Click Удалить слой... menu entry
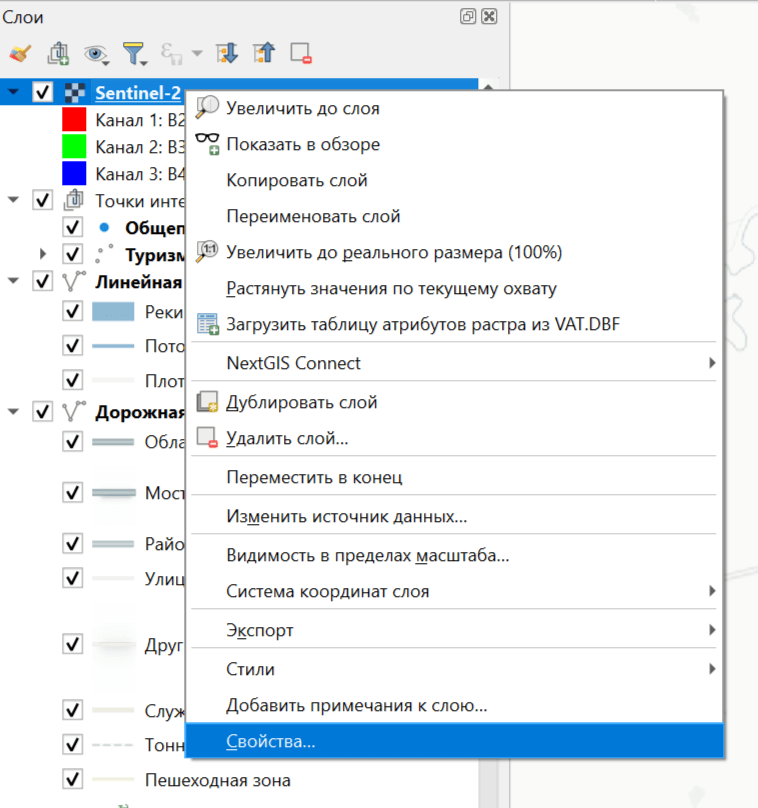Image resolution: width=758 pixels, height=808 pixels. tap(287, 438)
